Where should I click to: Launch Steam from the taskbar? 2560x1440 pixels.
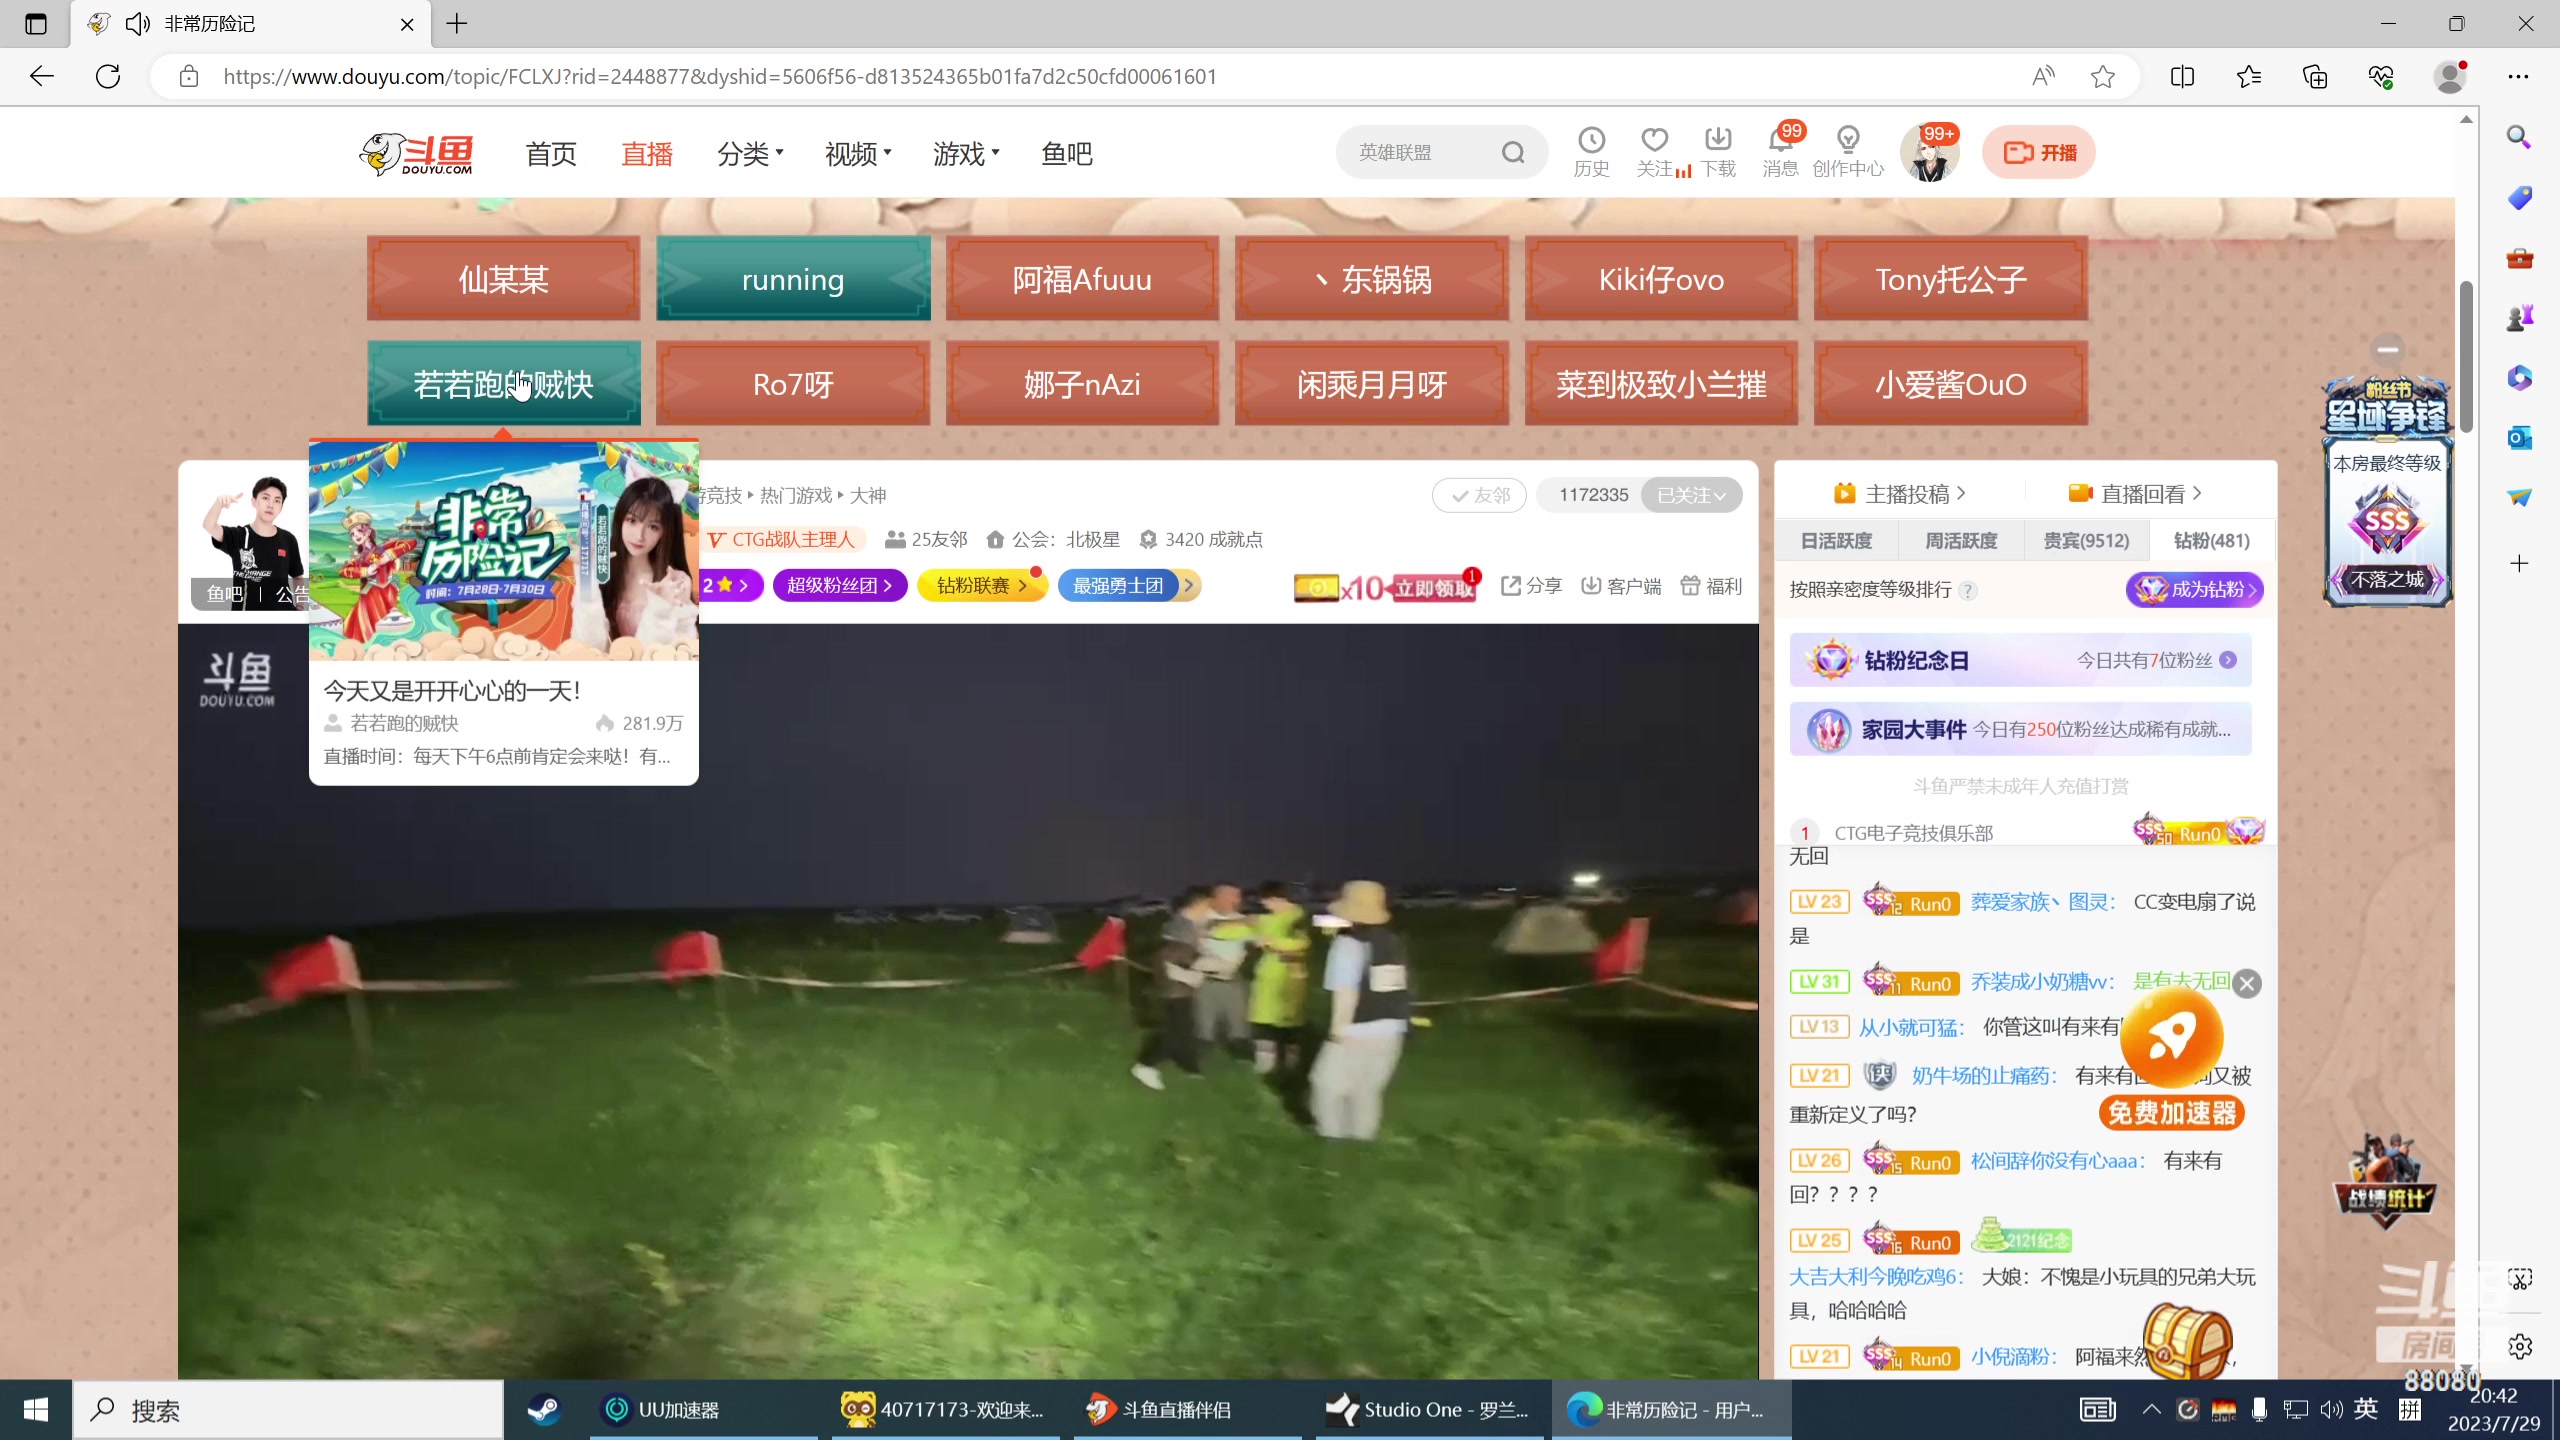543,1409
